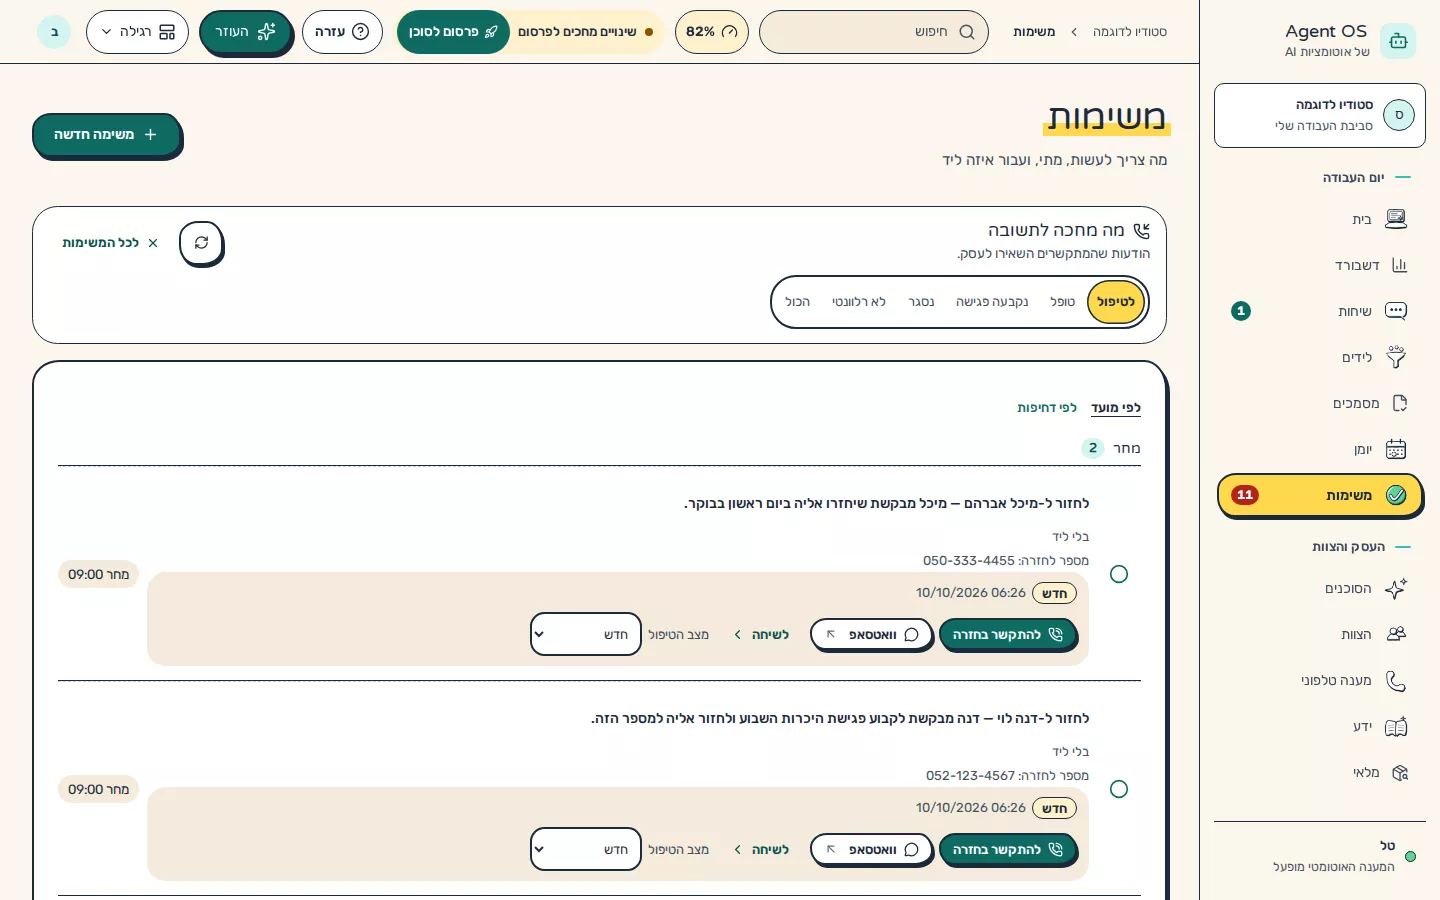
Task: Open הסוכנים agents item
Action: 1320,588
